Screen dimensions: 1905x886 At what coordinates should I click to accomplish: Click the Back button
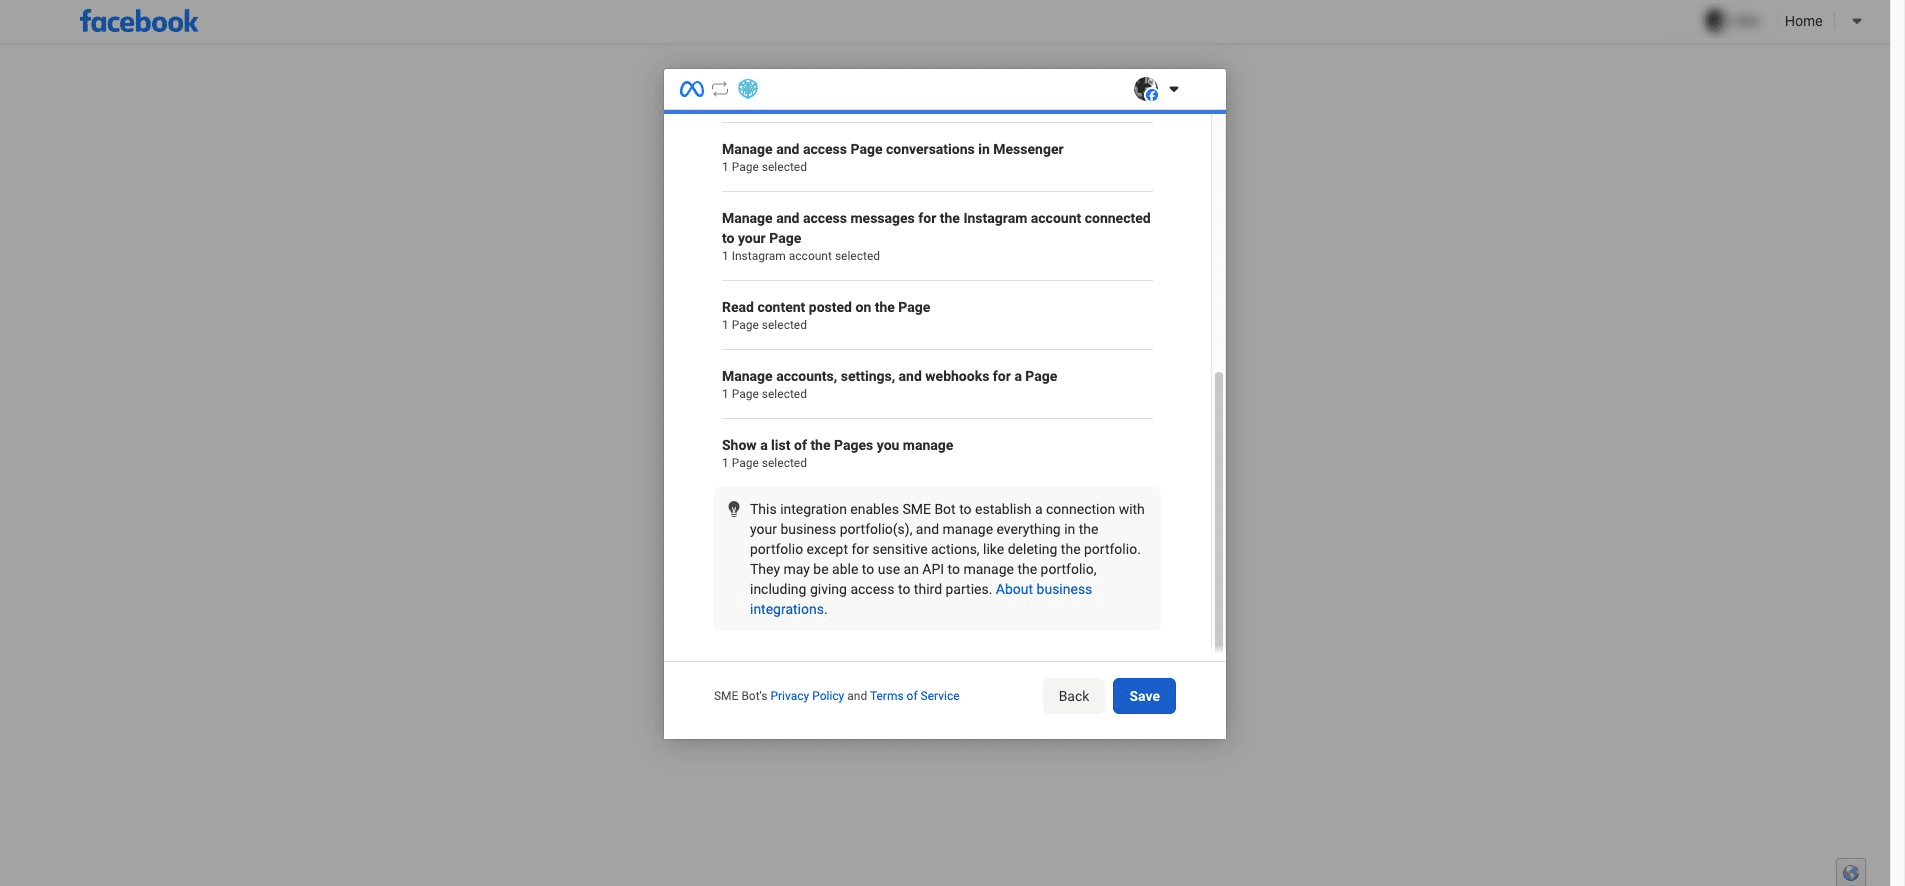[x=1074, y=696]
